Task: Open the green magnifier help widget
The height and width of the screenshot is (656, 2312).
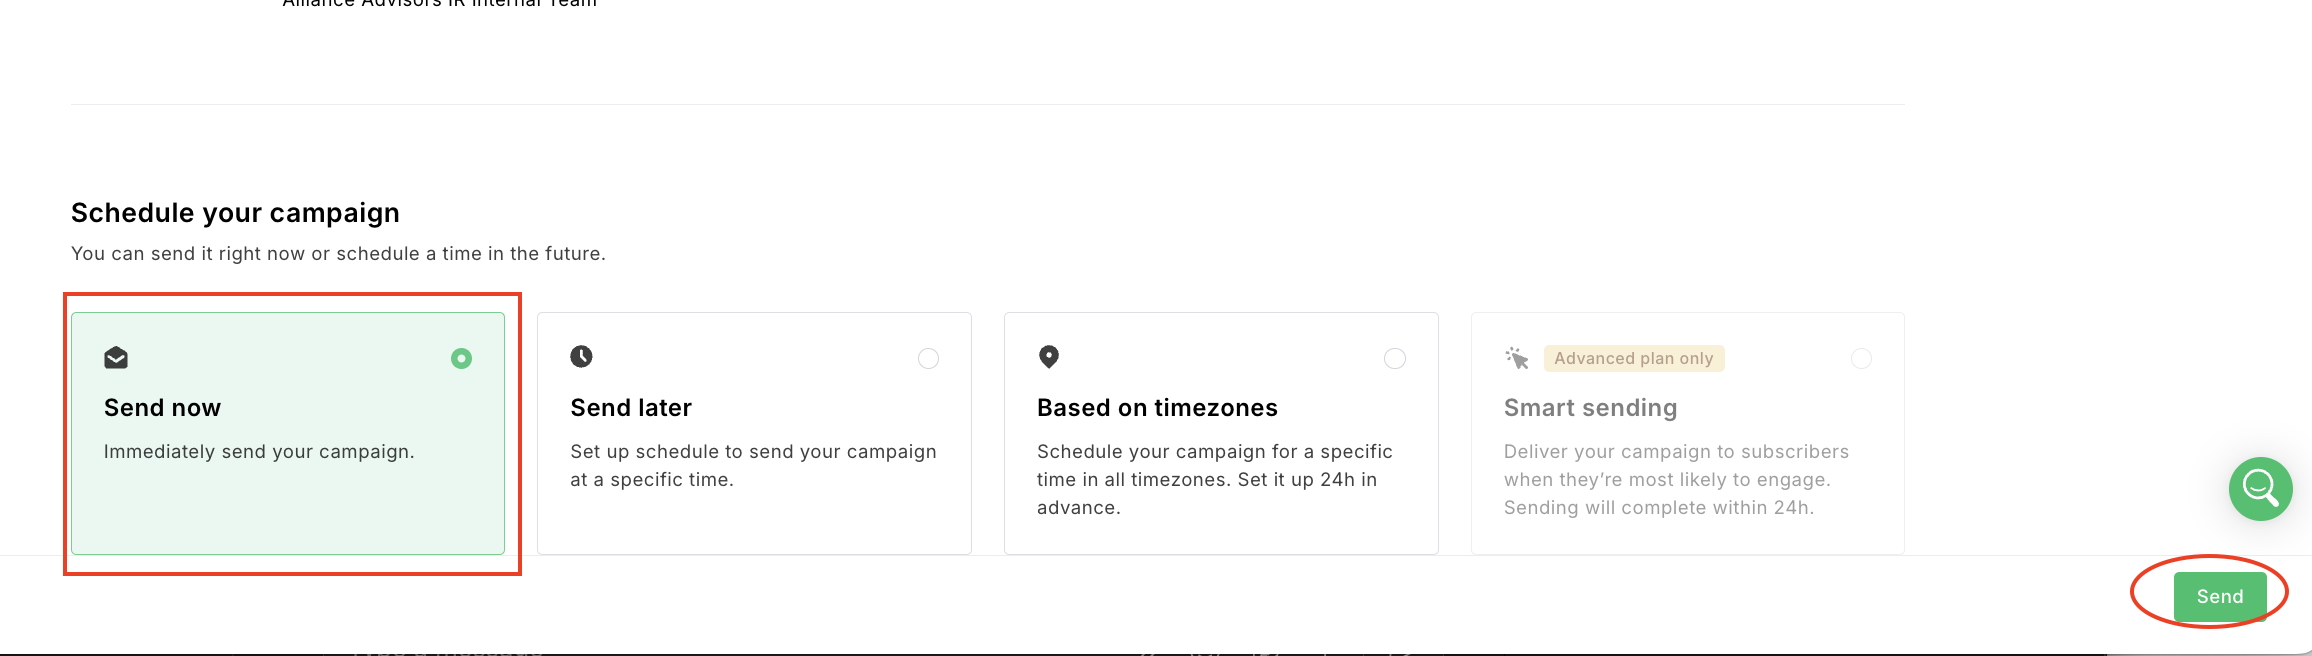Action: 2260,488
